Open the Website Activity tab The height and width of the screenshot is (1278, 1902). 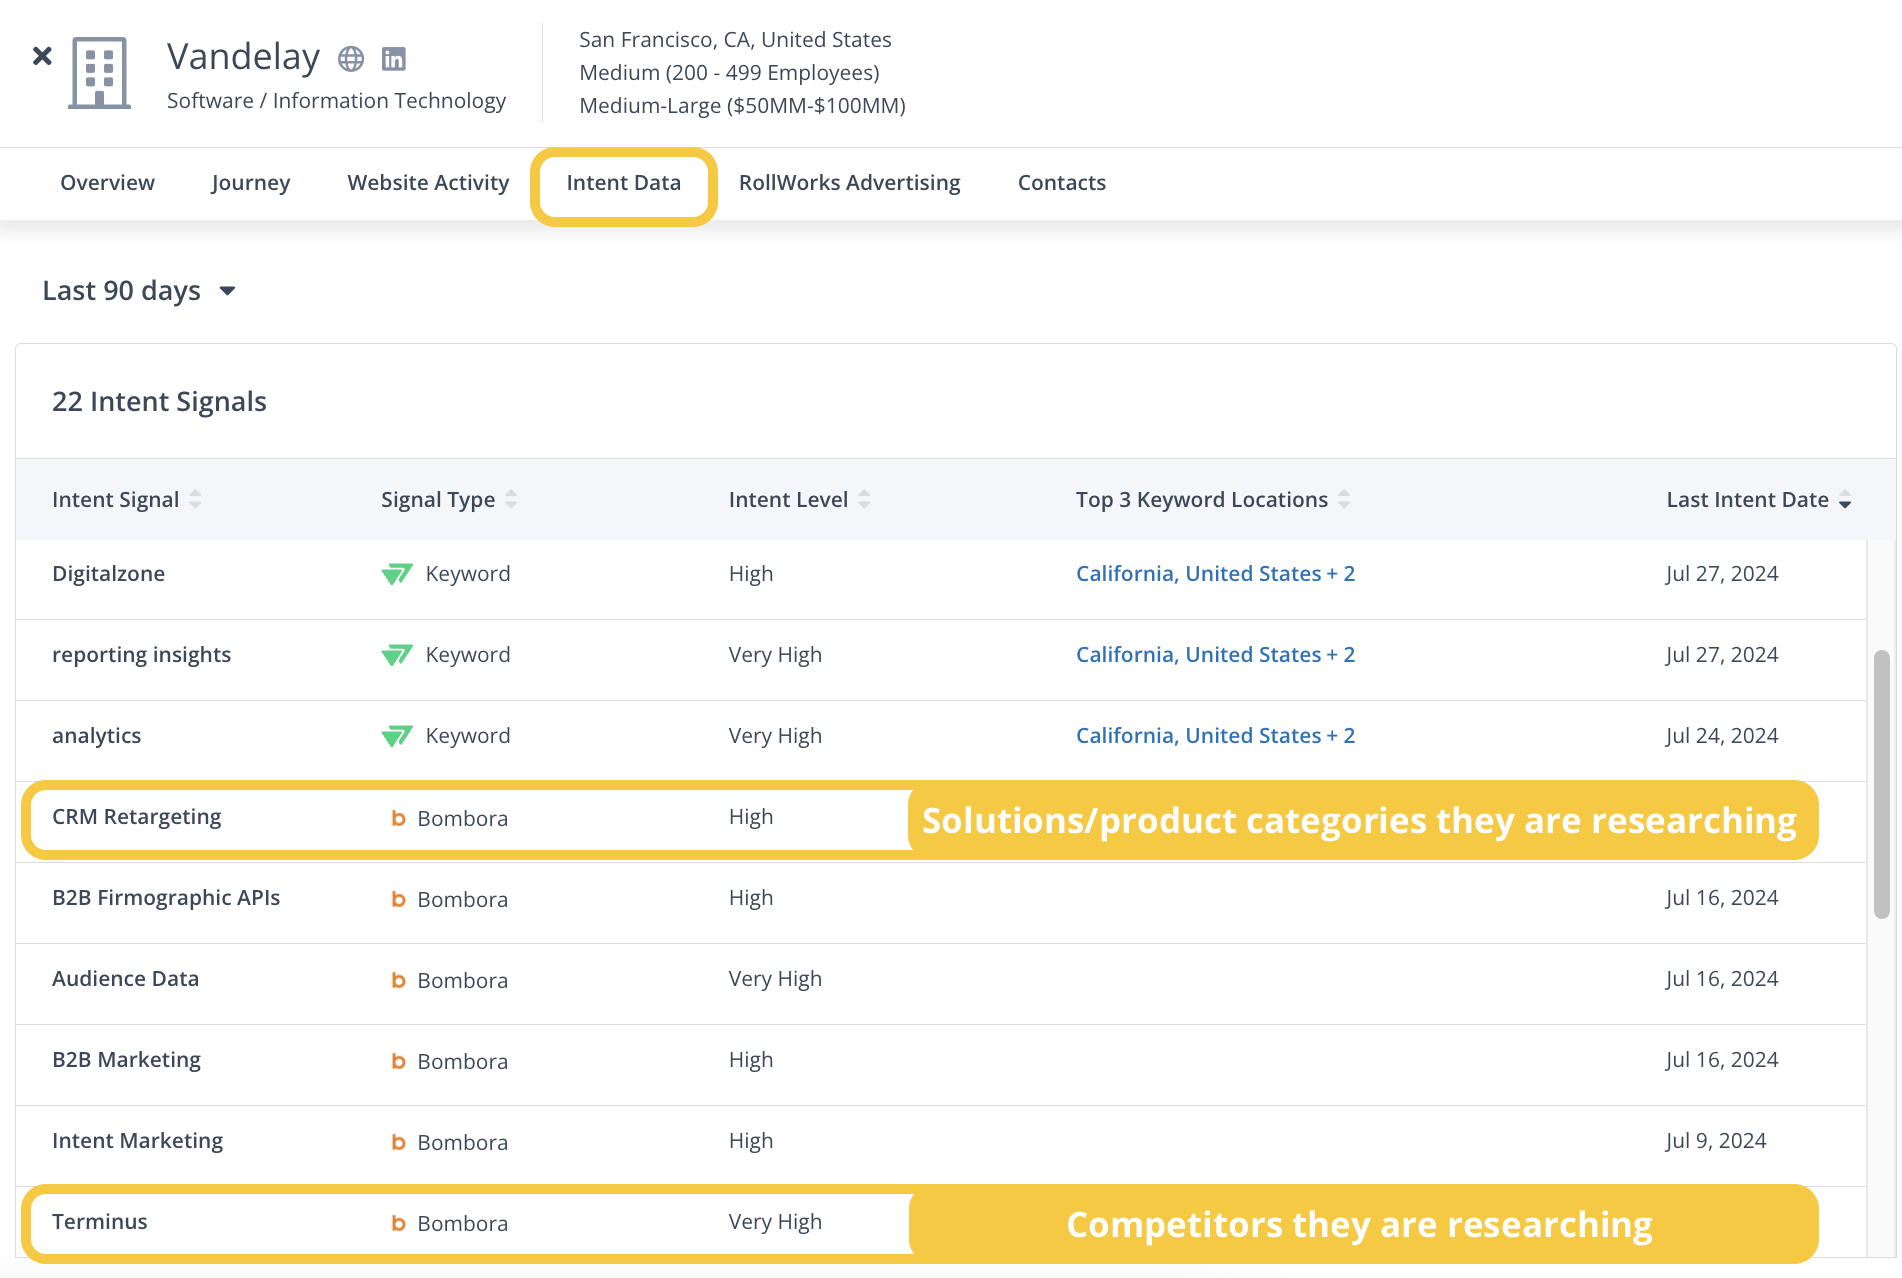coord(428,183)
